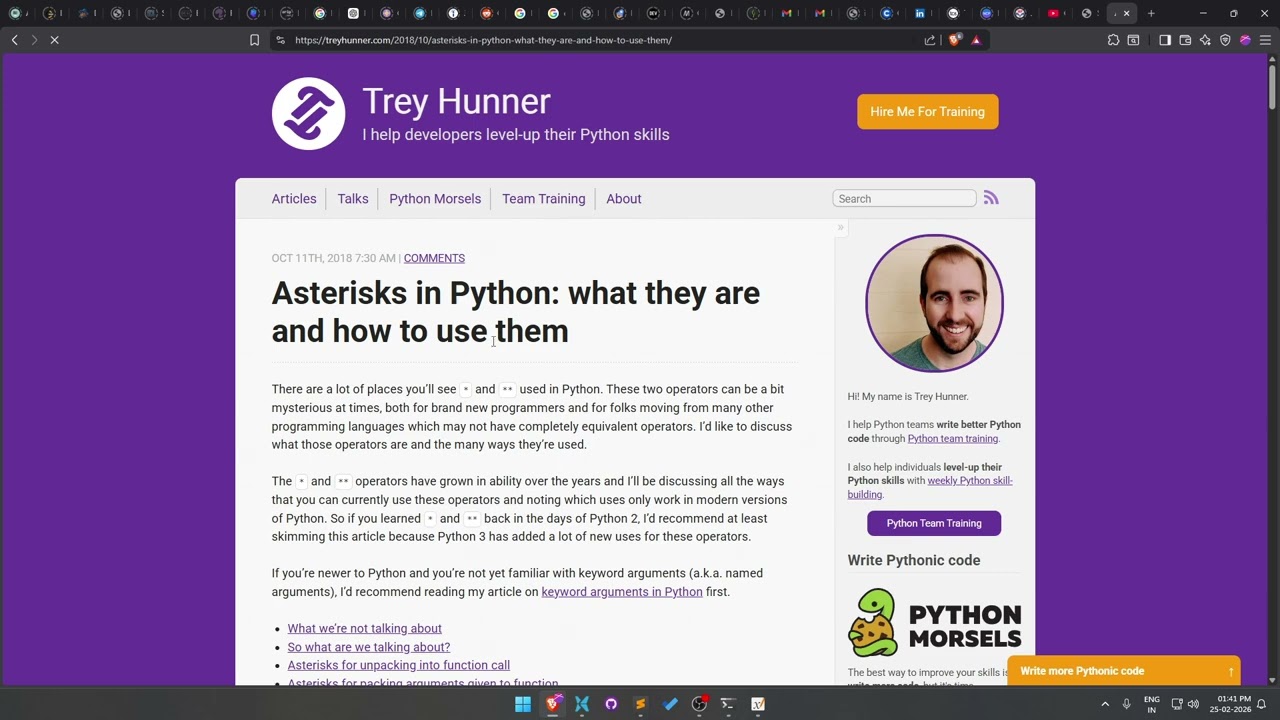This screenshot has height=720, width=1280.
Task: Open the Articles menu item
Action: 294,199
